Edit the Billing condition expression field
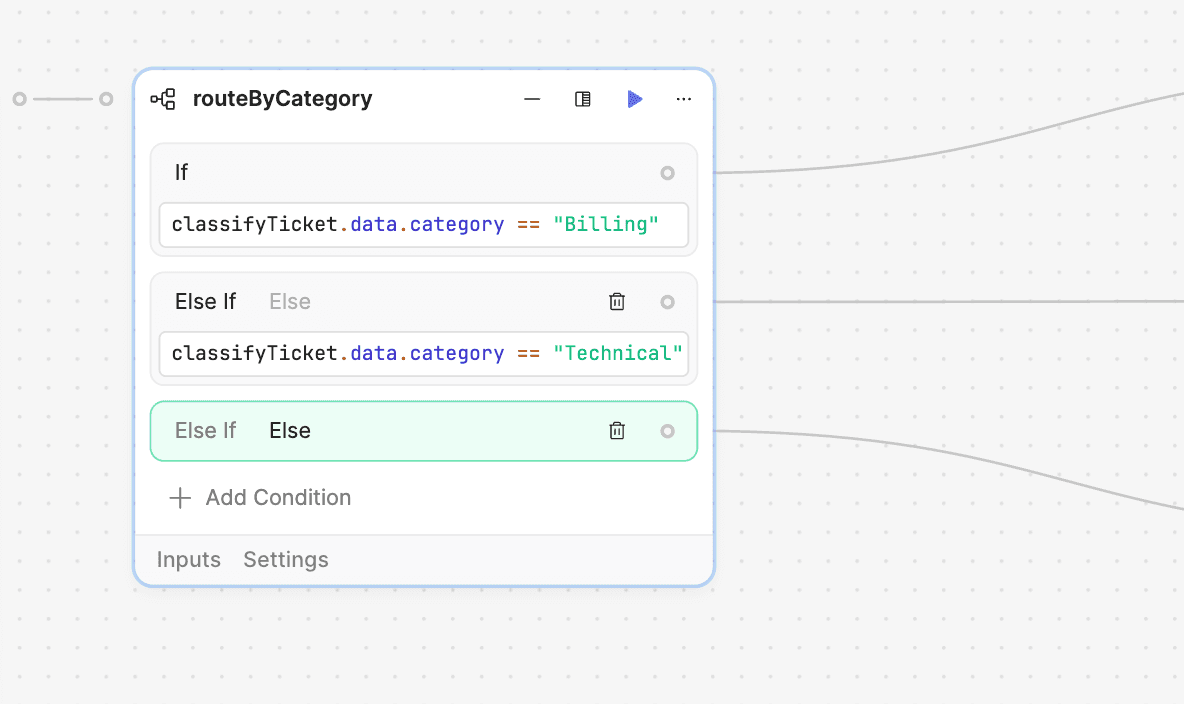 point(424,224)
